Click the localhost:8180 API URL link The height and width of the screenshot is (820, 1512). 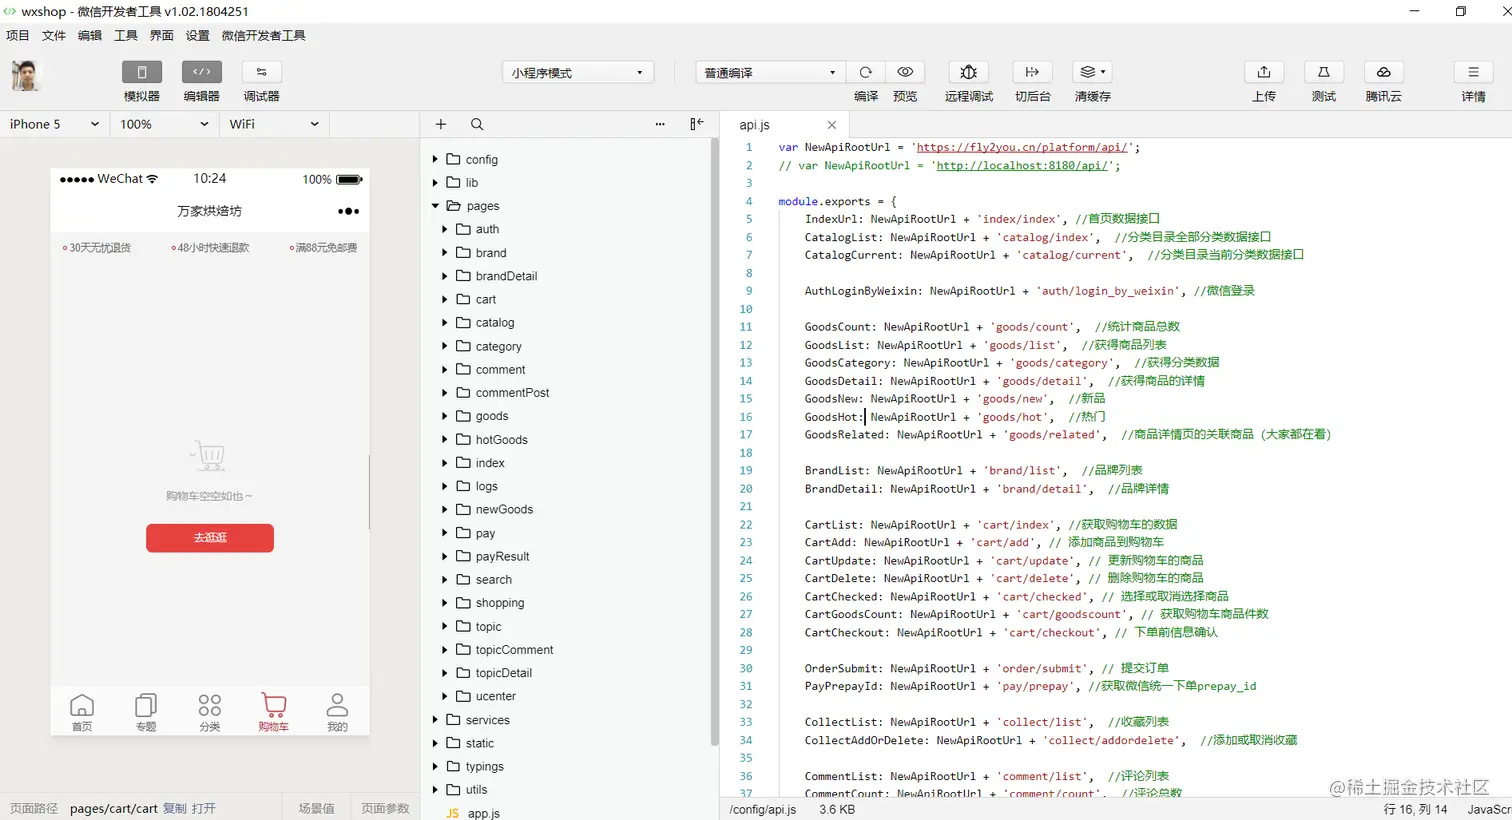coord(1022,165)
